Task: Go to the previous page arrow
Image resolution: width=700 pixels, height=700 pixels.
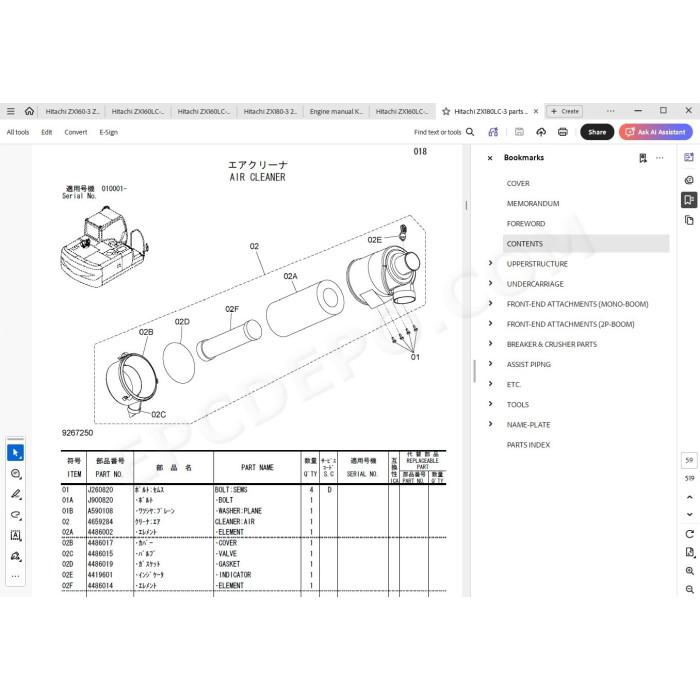Action: click(689, 497)
